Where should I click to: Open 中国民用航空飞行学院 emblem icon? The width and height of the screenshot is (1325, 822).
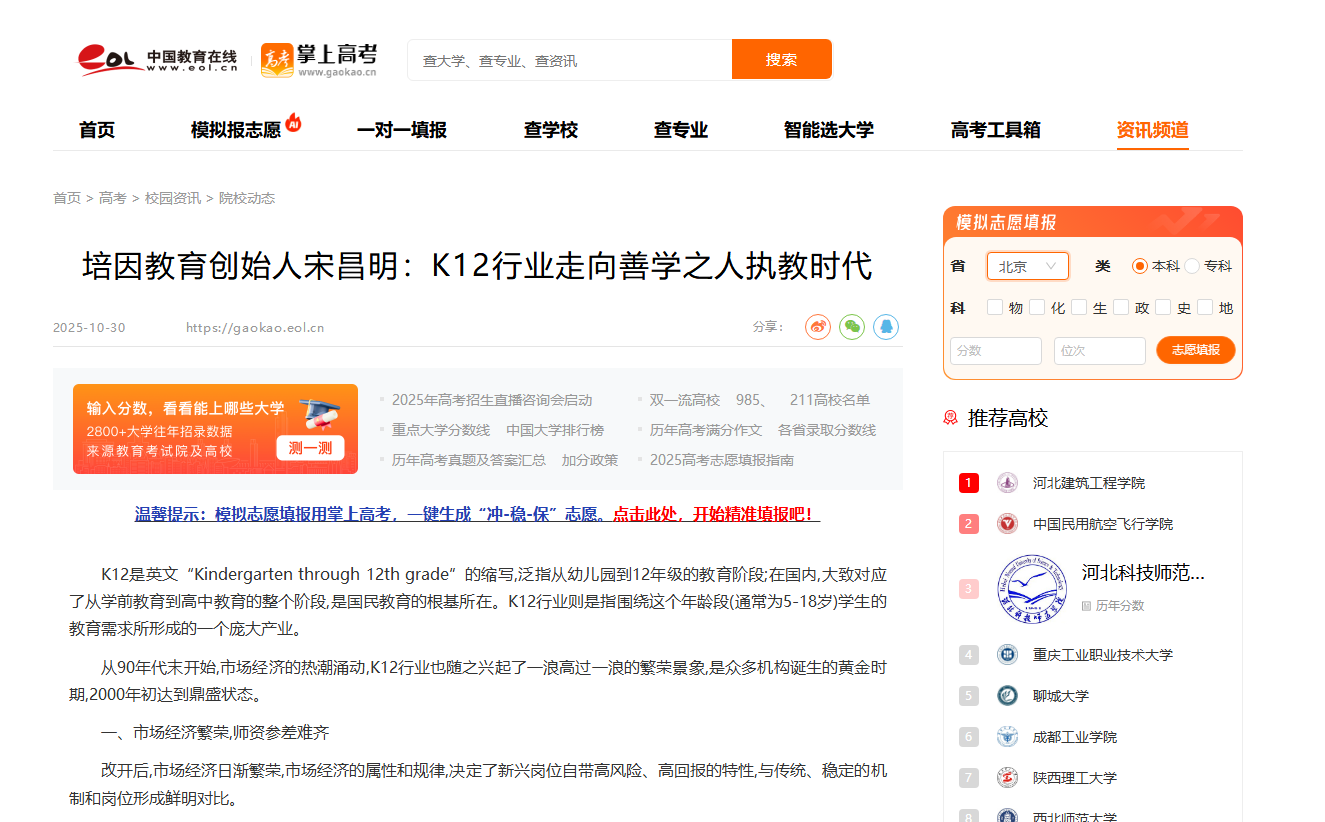point(1007,524)
